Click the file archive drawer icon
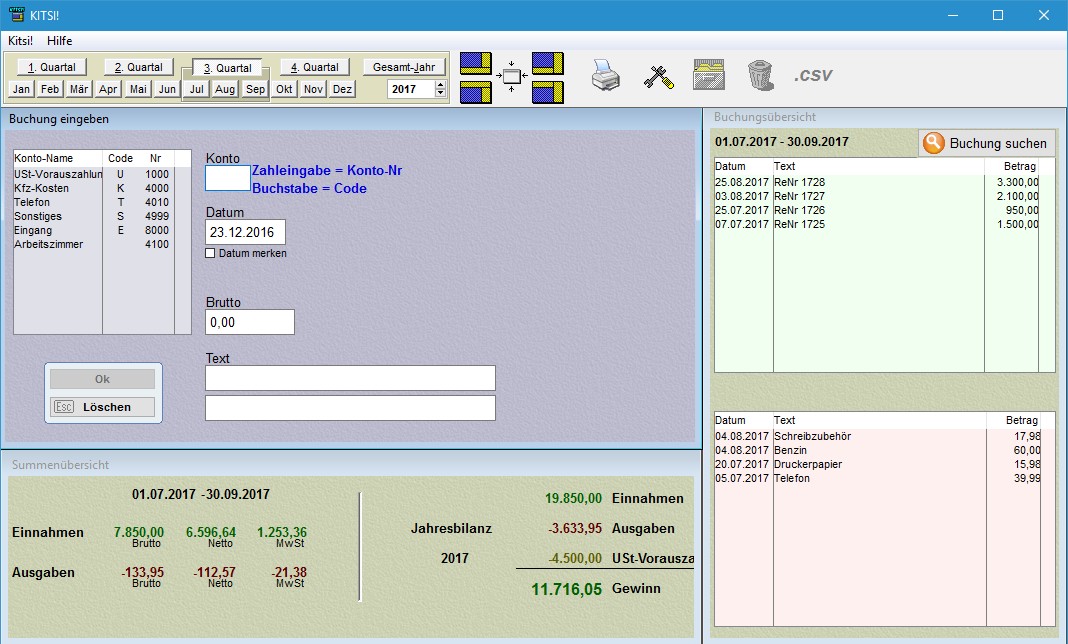Screen dimensions: 1068x644 [x=709, y=76]
